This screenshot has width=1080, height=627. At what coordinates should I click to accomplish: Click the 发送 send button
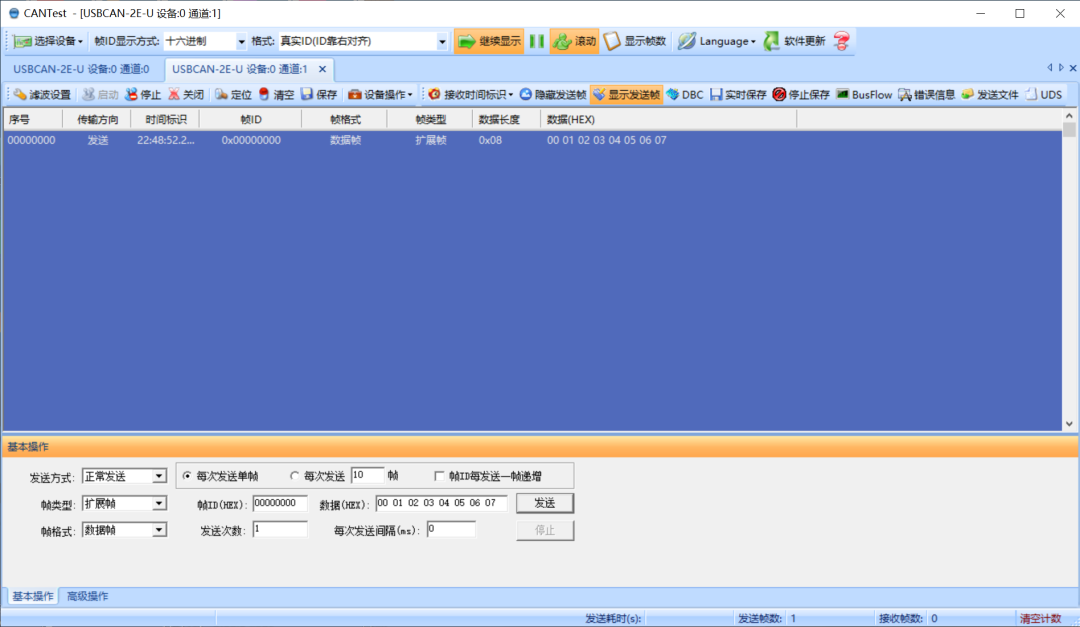pos(545,503)
